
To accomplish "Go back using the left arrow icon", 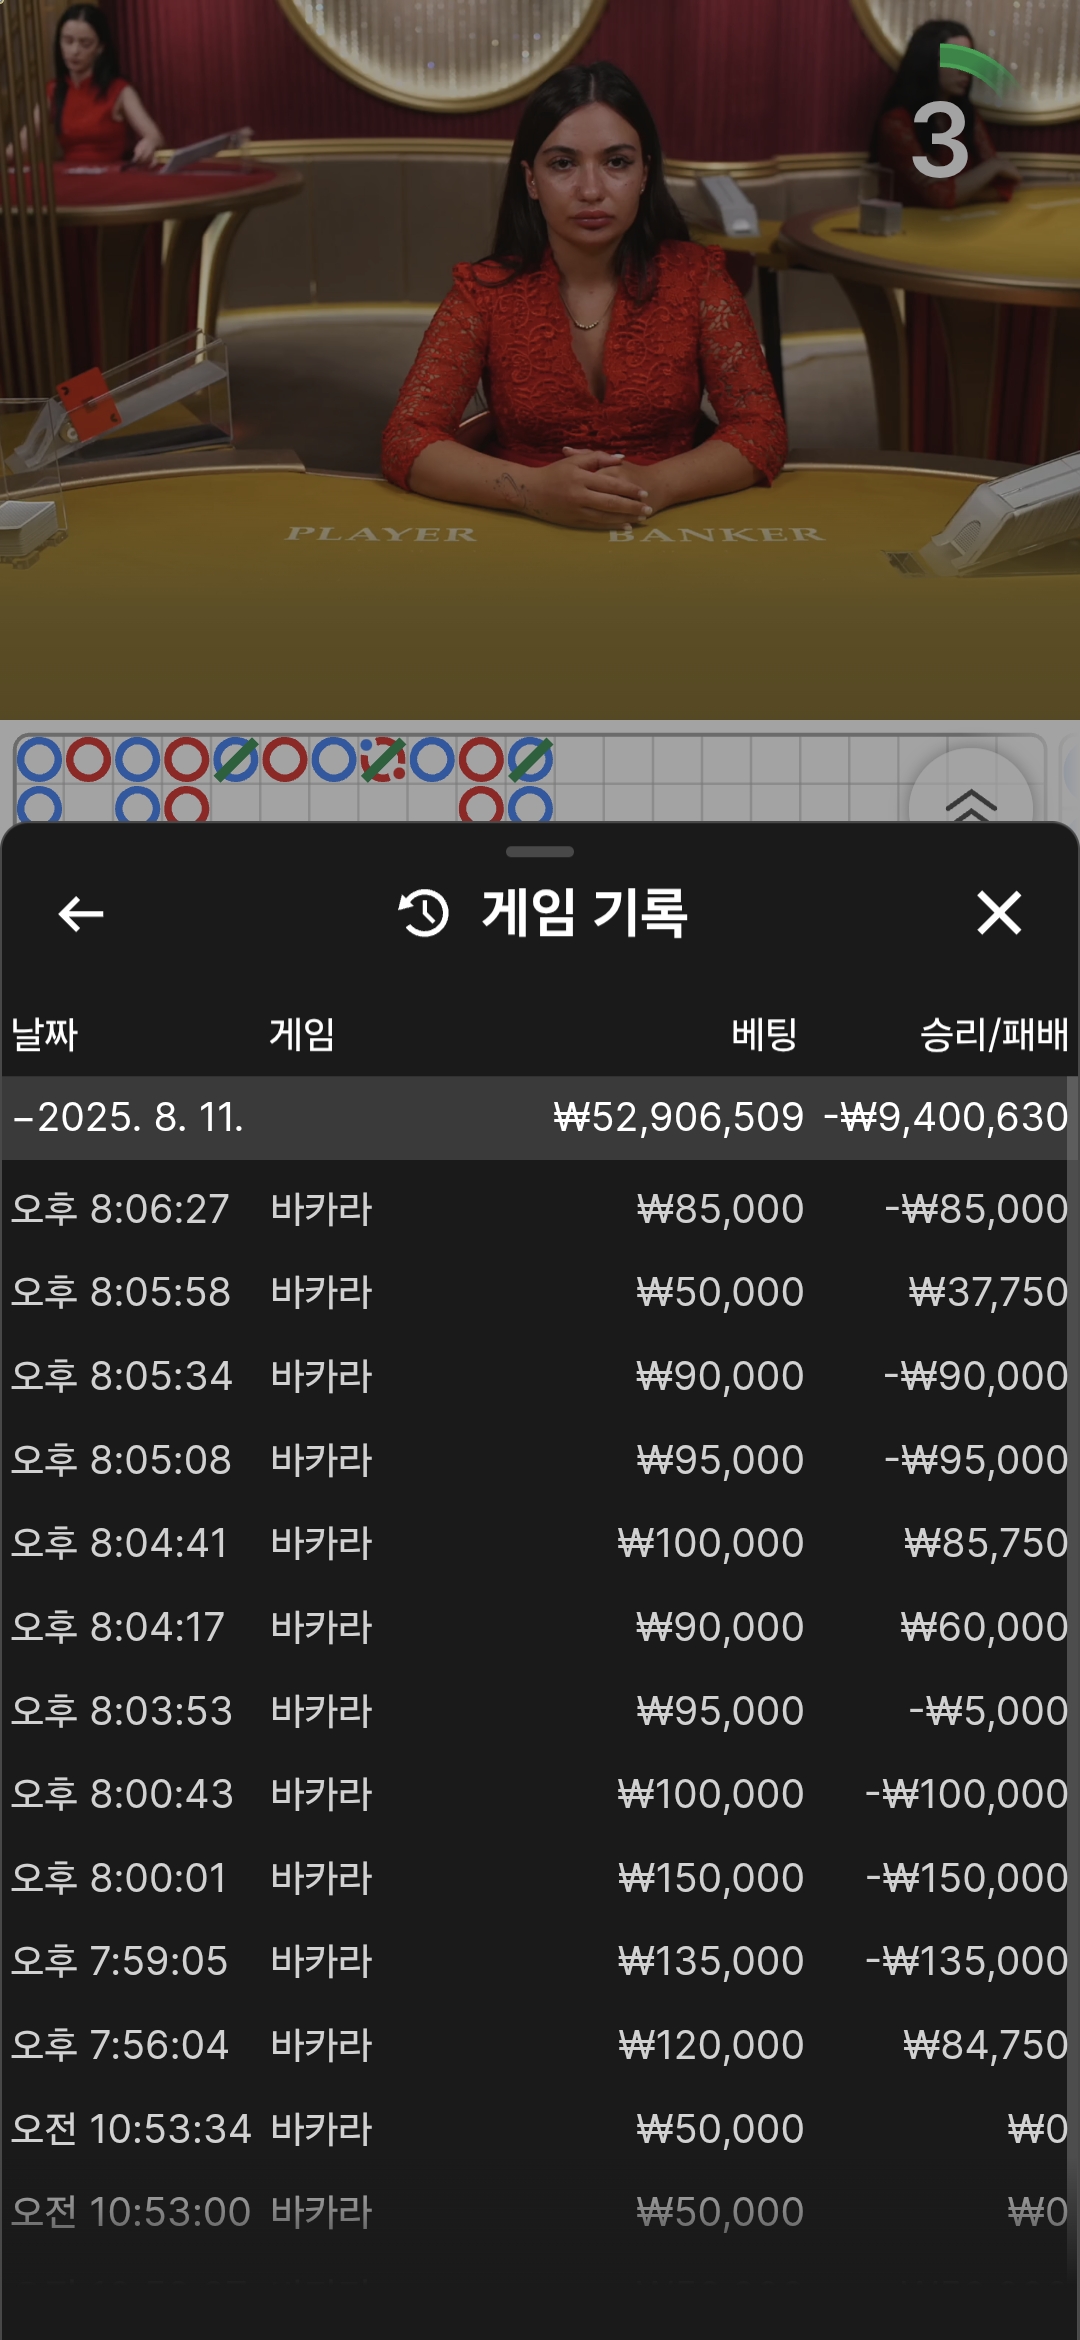I will pos(81,913).
